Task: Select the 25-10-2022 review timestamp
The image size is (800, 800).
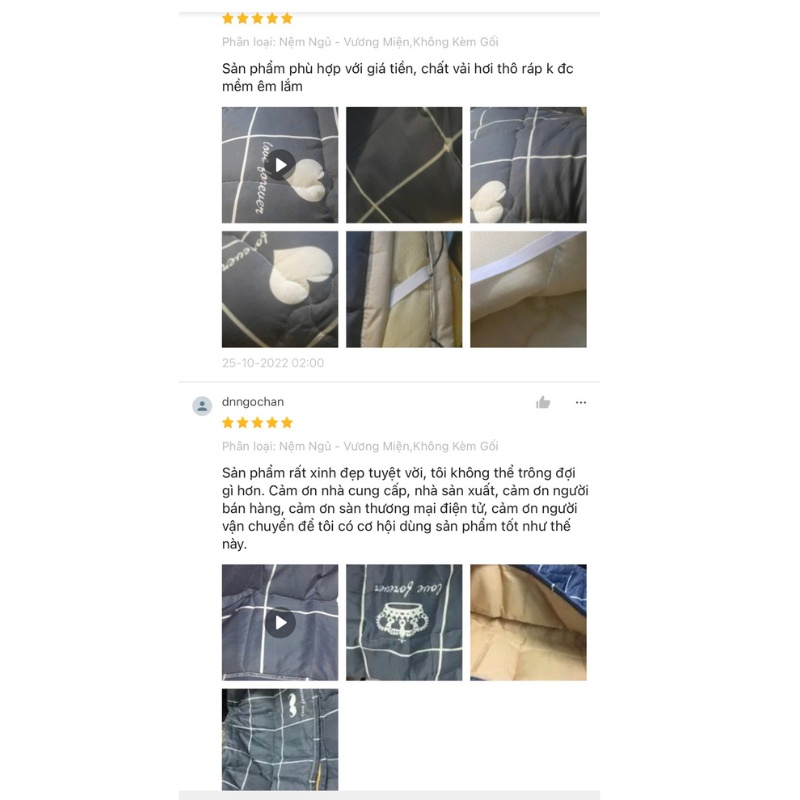Action: coord(273,363)
